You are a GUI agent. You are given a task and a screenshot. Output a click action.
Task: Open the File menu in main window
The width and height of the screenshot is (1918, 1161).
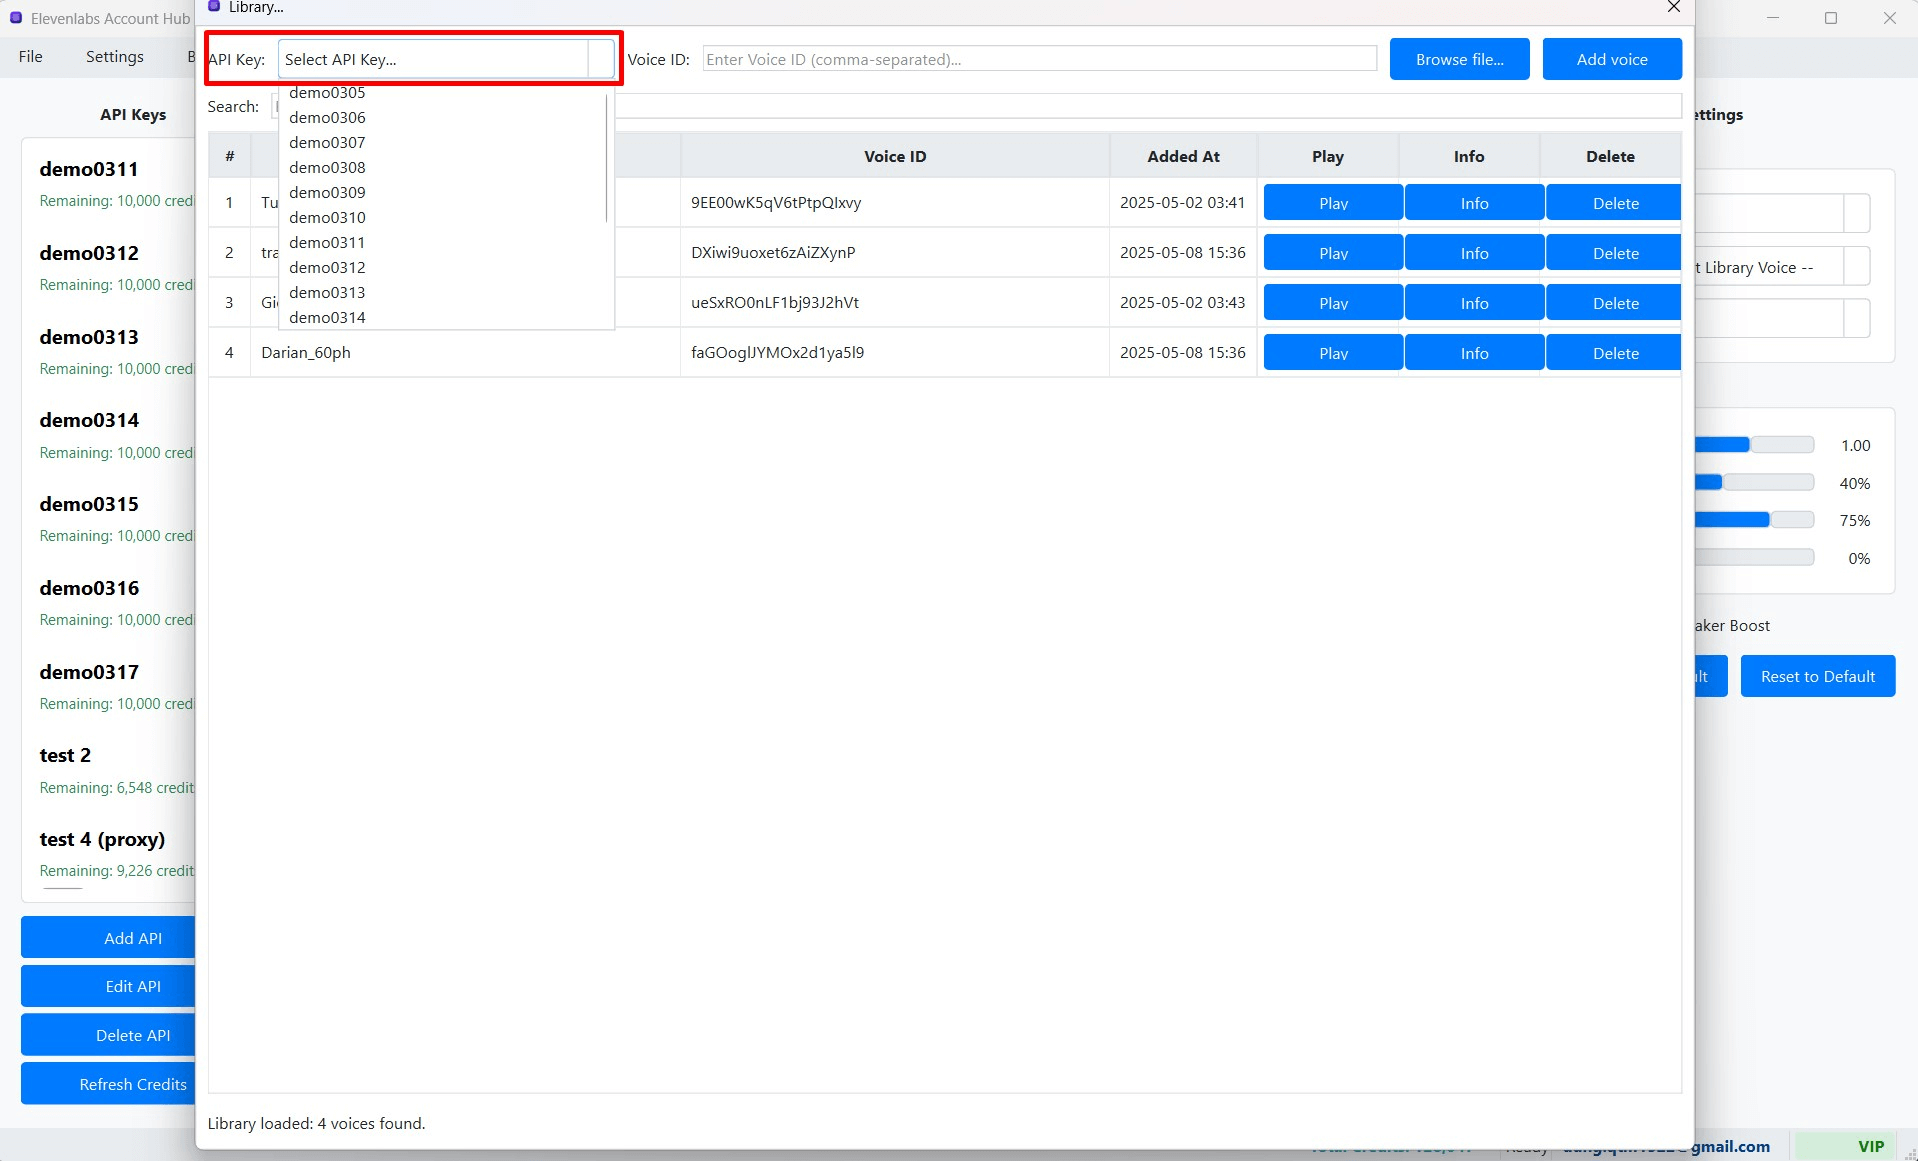pyautogui.click(x=30, y=56)
